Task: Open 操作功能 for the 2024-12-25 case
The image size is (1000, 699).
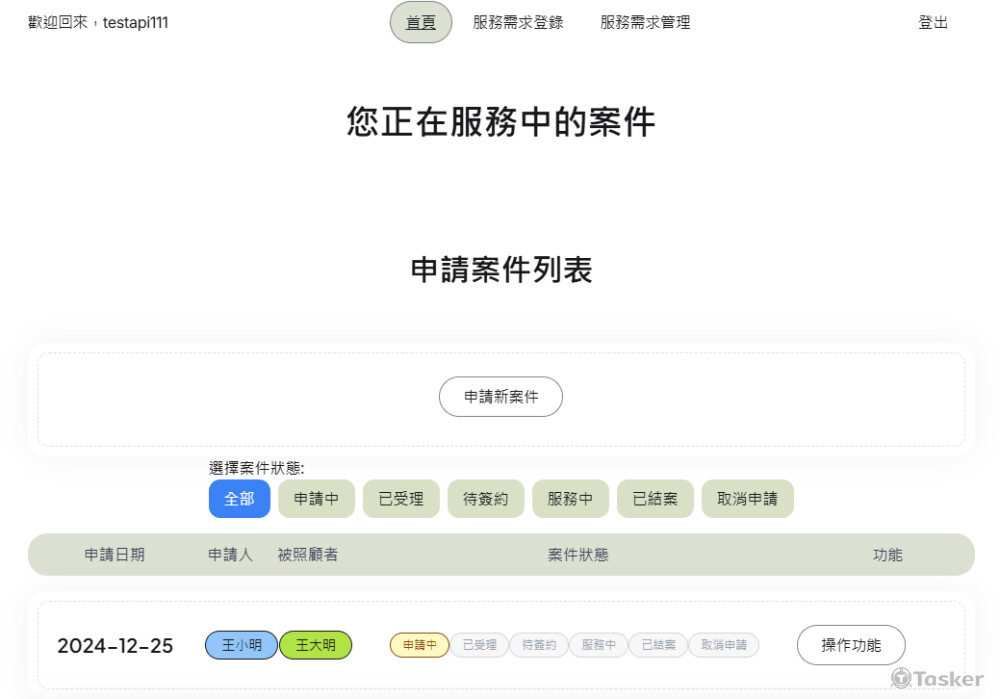Action: (851, 645)
